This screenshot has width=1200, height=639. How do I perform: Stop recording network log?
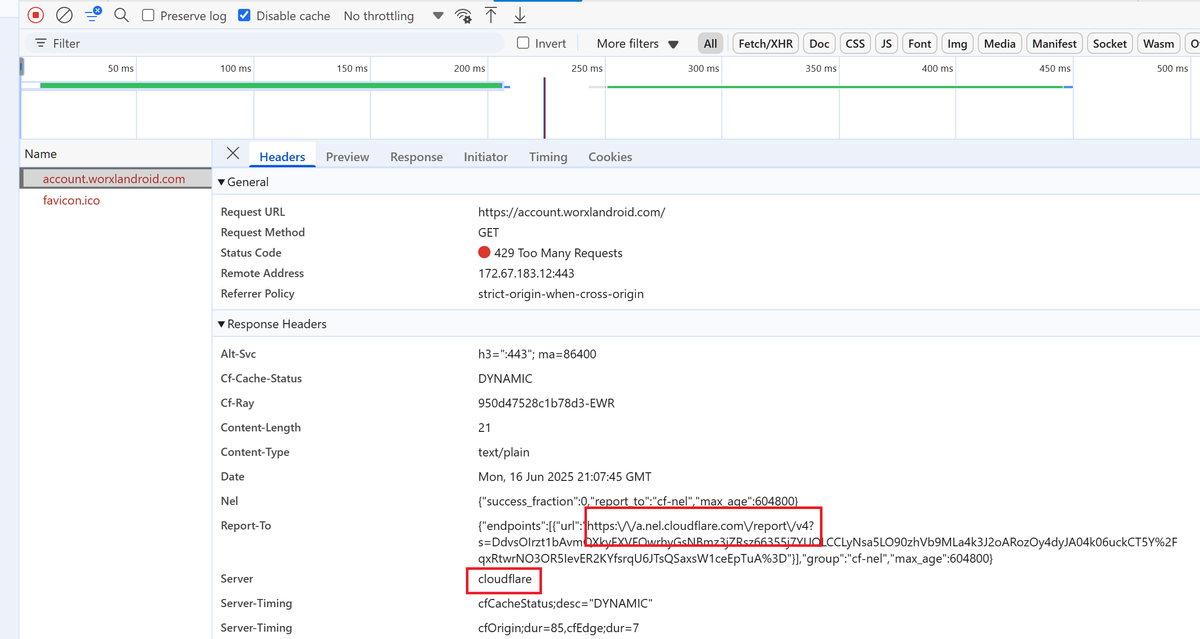[x=36, y=15]
